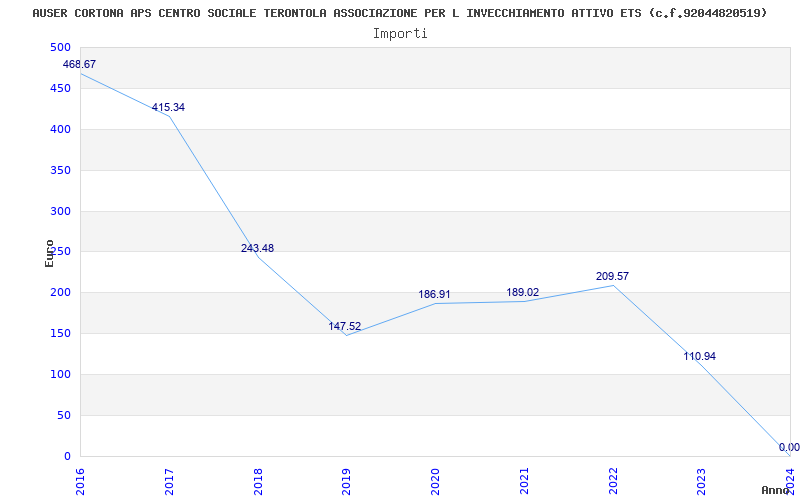Click the 500 y-axis tick label
Image resolution: width=800 pixels, height=500 pixels.
point(60,47)
